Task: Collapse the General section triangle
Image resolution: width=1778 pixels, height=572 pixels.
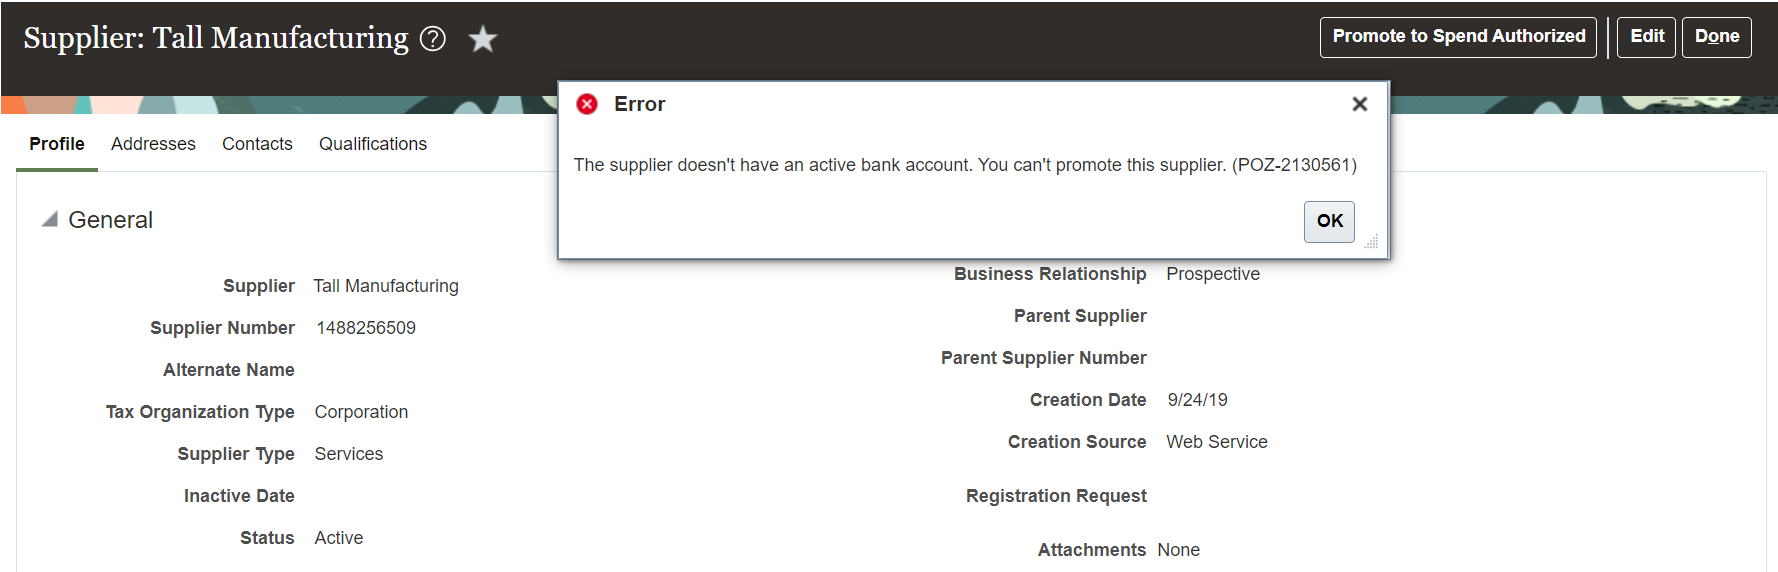Action: click(x=49, y=220)
